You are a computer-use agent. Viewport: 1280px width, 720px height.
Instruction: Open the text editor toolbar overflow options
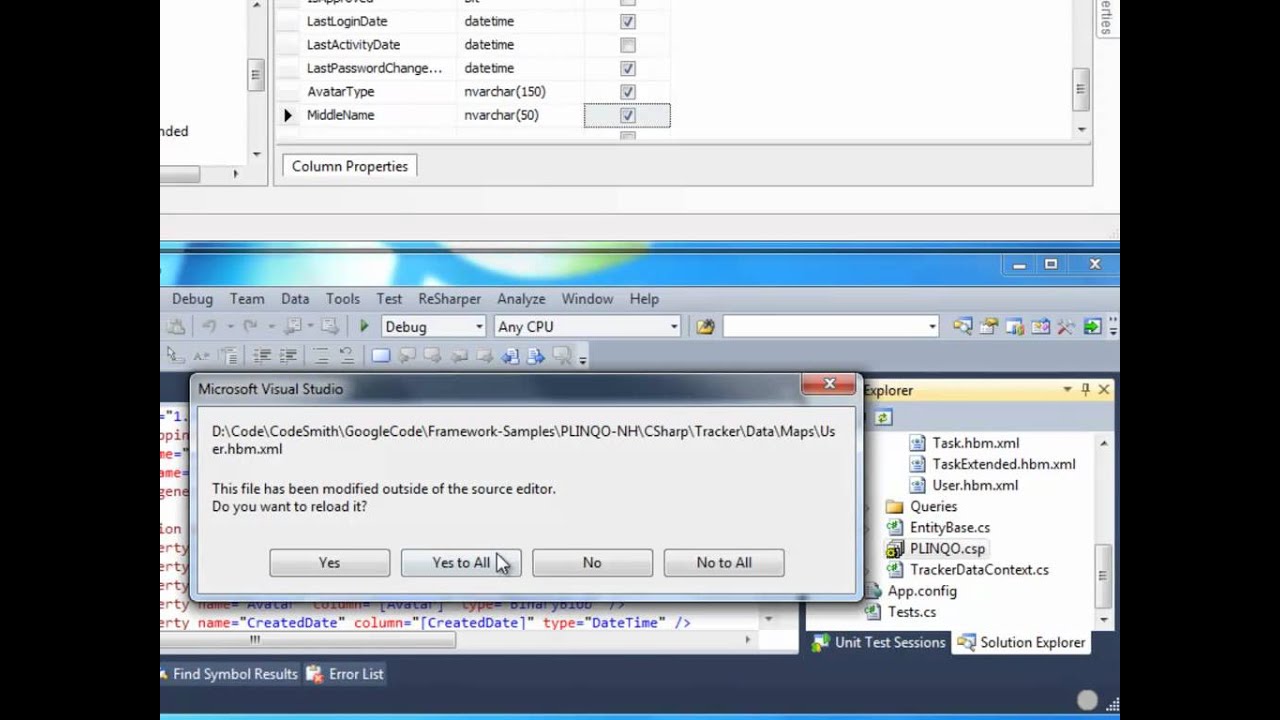(583, 357)
